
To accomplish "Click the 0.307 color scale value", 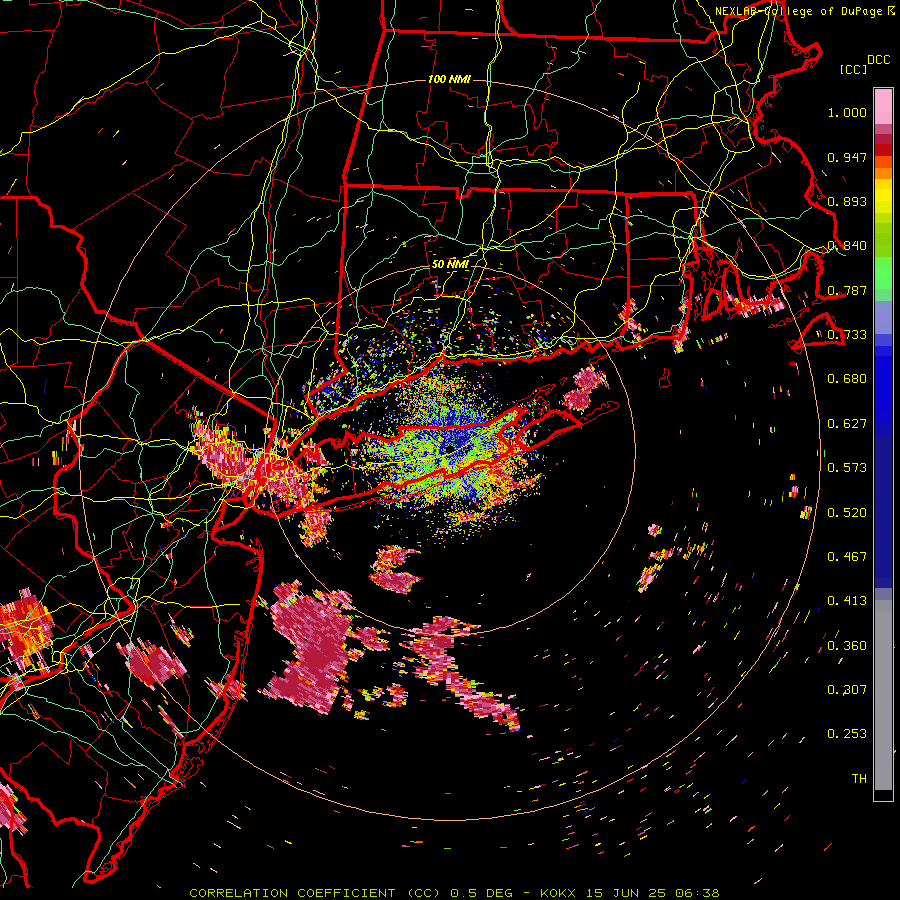I will click(847, 690).
